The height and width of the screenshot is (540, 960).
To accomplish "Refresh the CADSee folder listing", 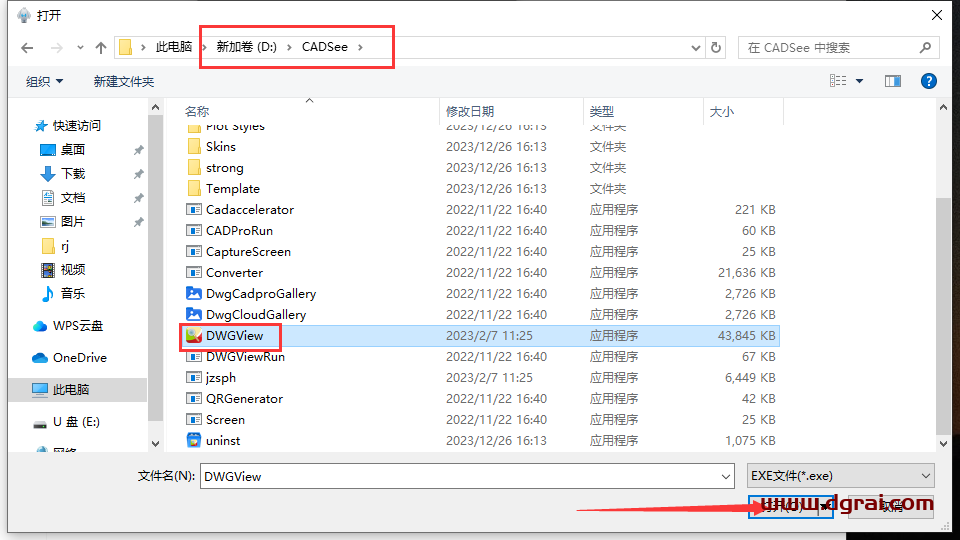I will (716, 48).
